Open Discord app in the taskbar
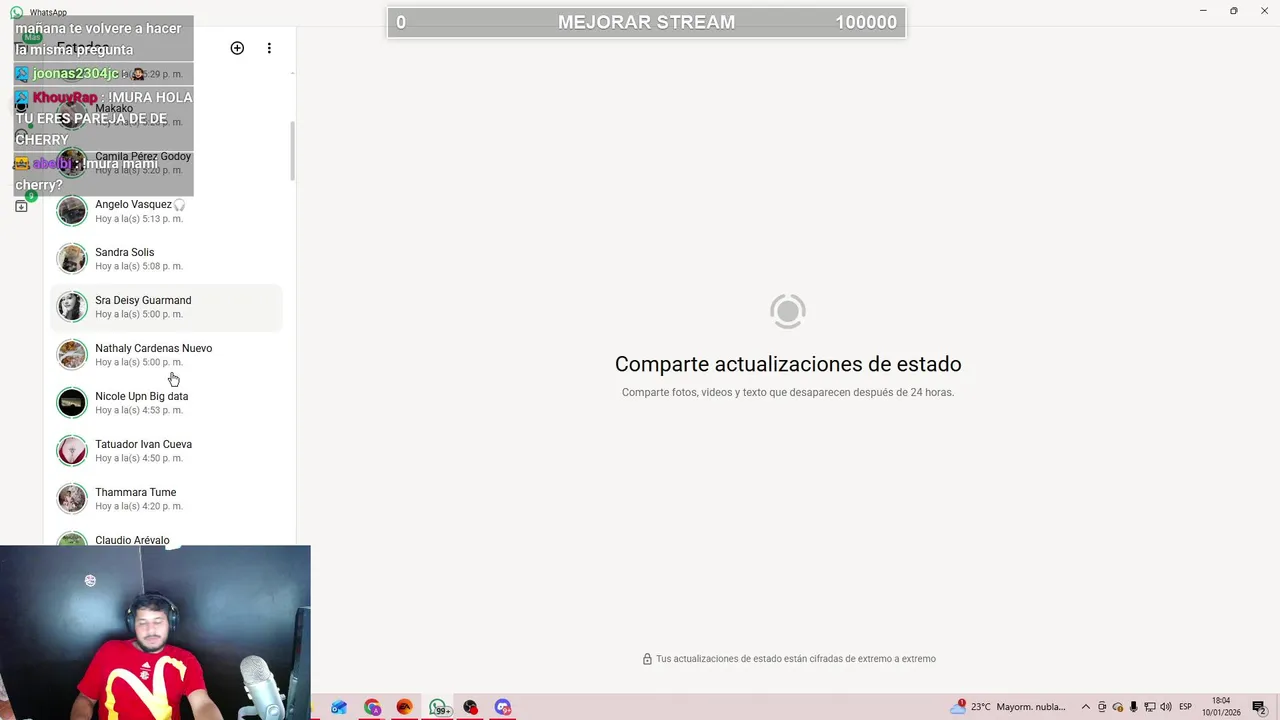This screenshot has width=1280, height=720. tap(503, 707)
